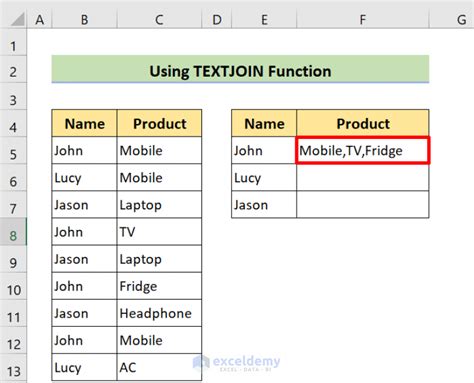Select cell C6 containing Mobile
474x383 pixels.
[x=159, y=178]
